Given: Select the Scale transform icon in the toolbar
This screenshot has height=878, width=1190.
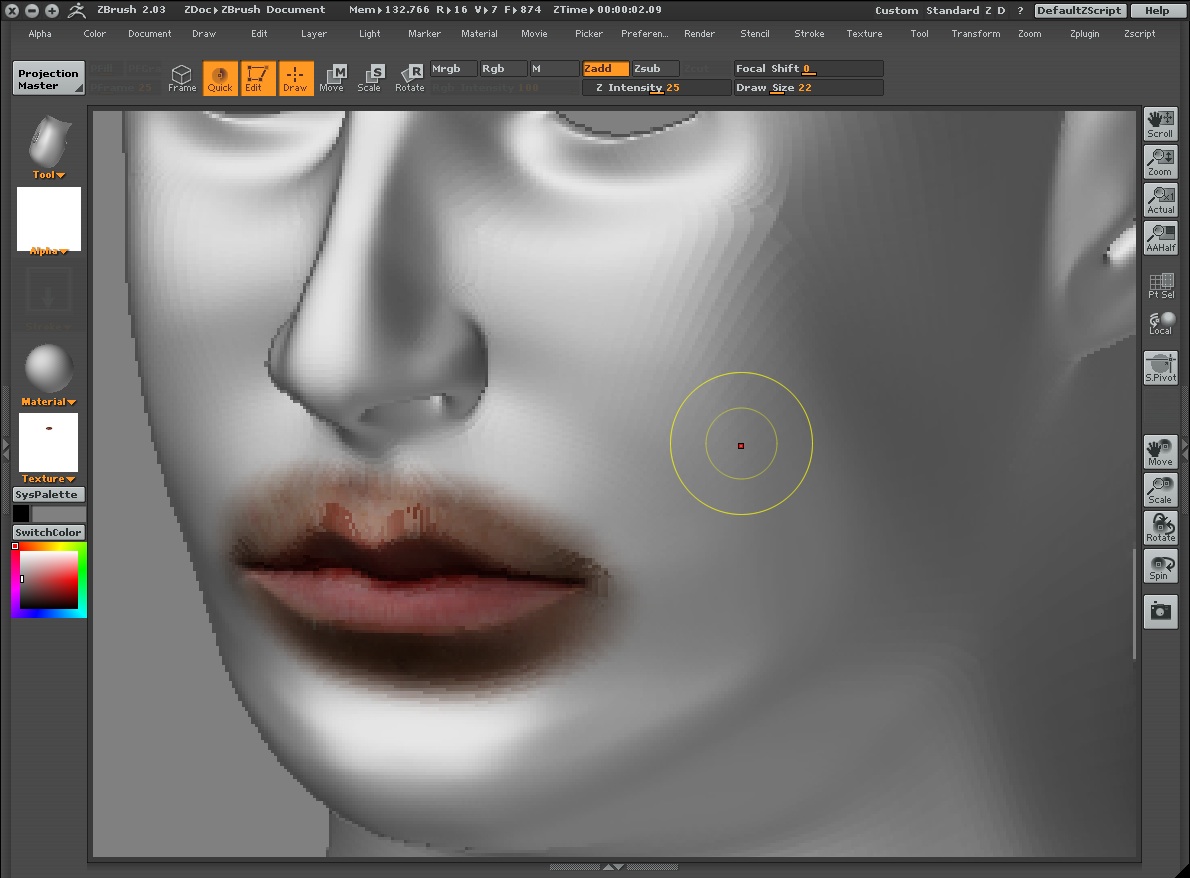Looking at the screenshot, I should (370, 77).
